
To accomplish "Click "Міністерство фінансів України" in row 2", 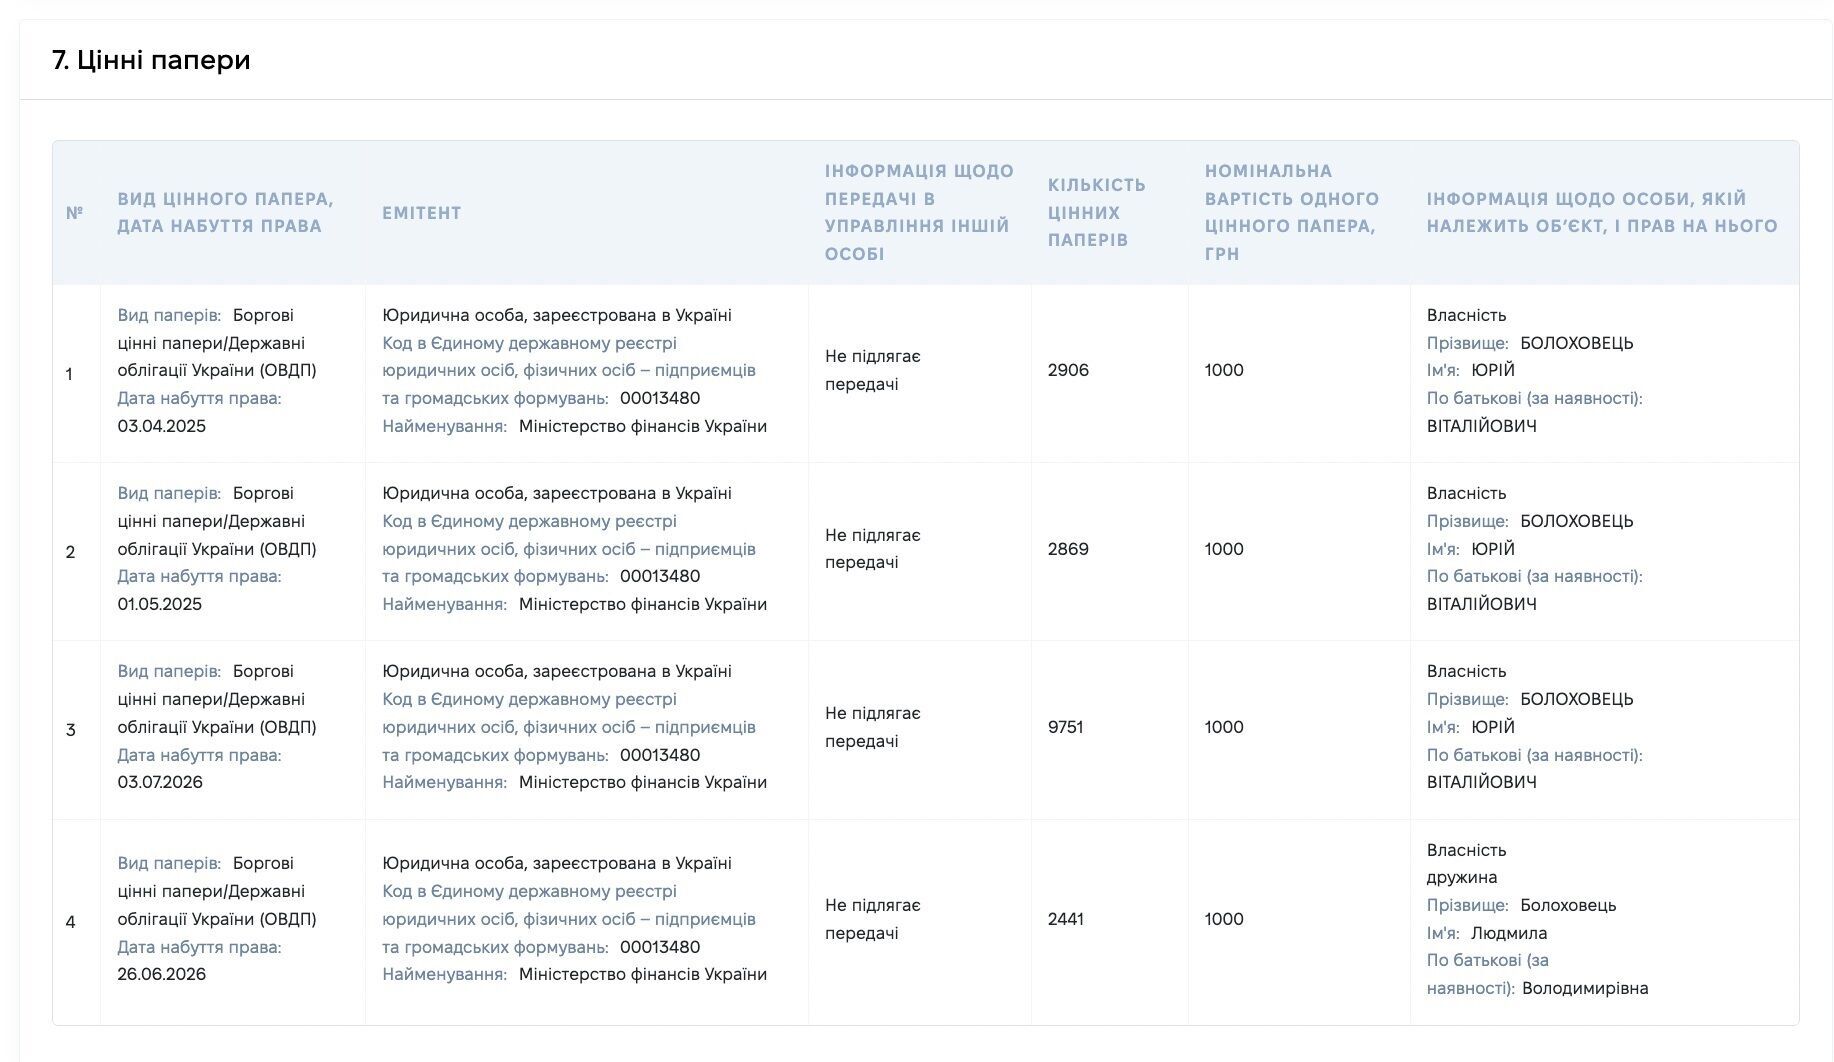I will [x=643, y=604].
